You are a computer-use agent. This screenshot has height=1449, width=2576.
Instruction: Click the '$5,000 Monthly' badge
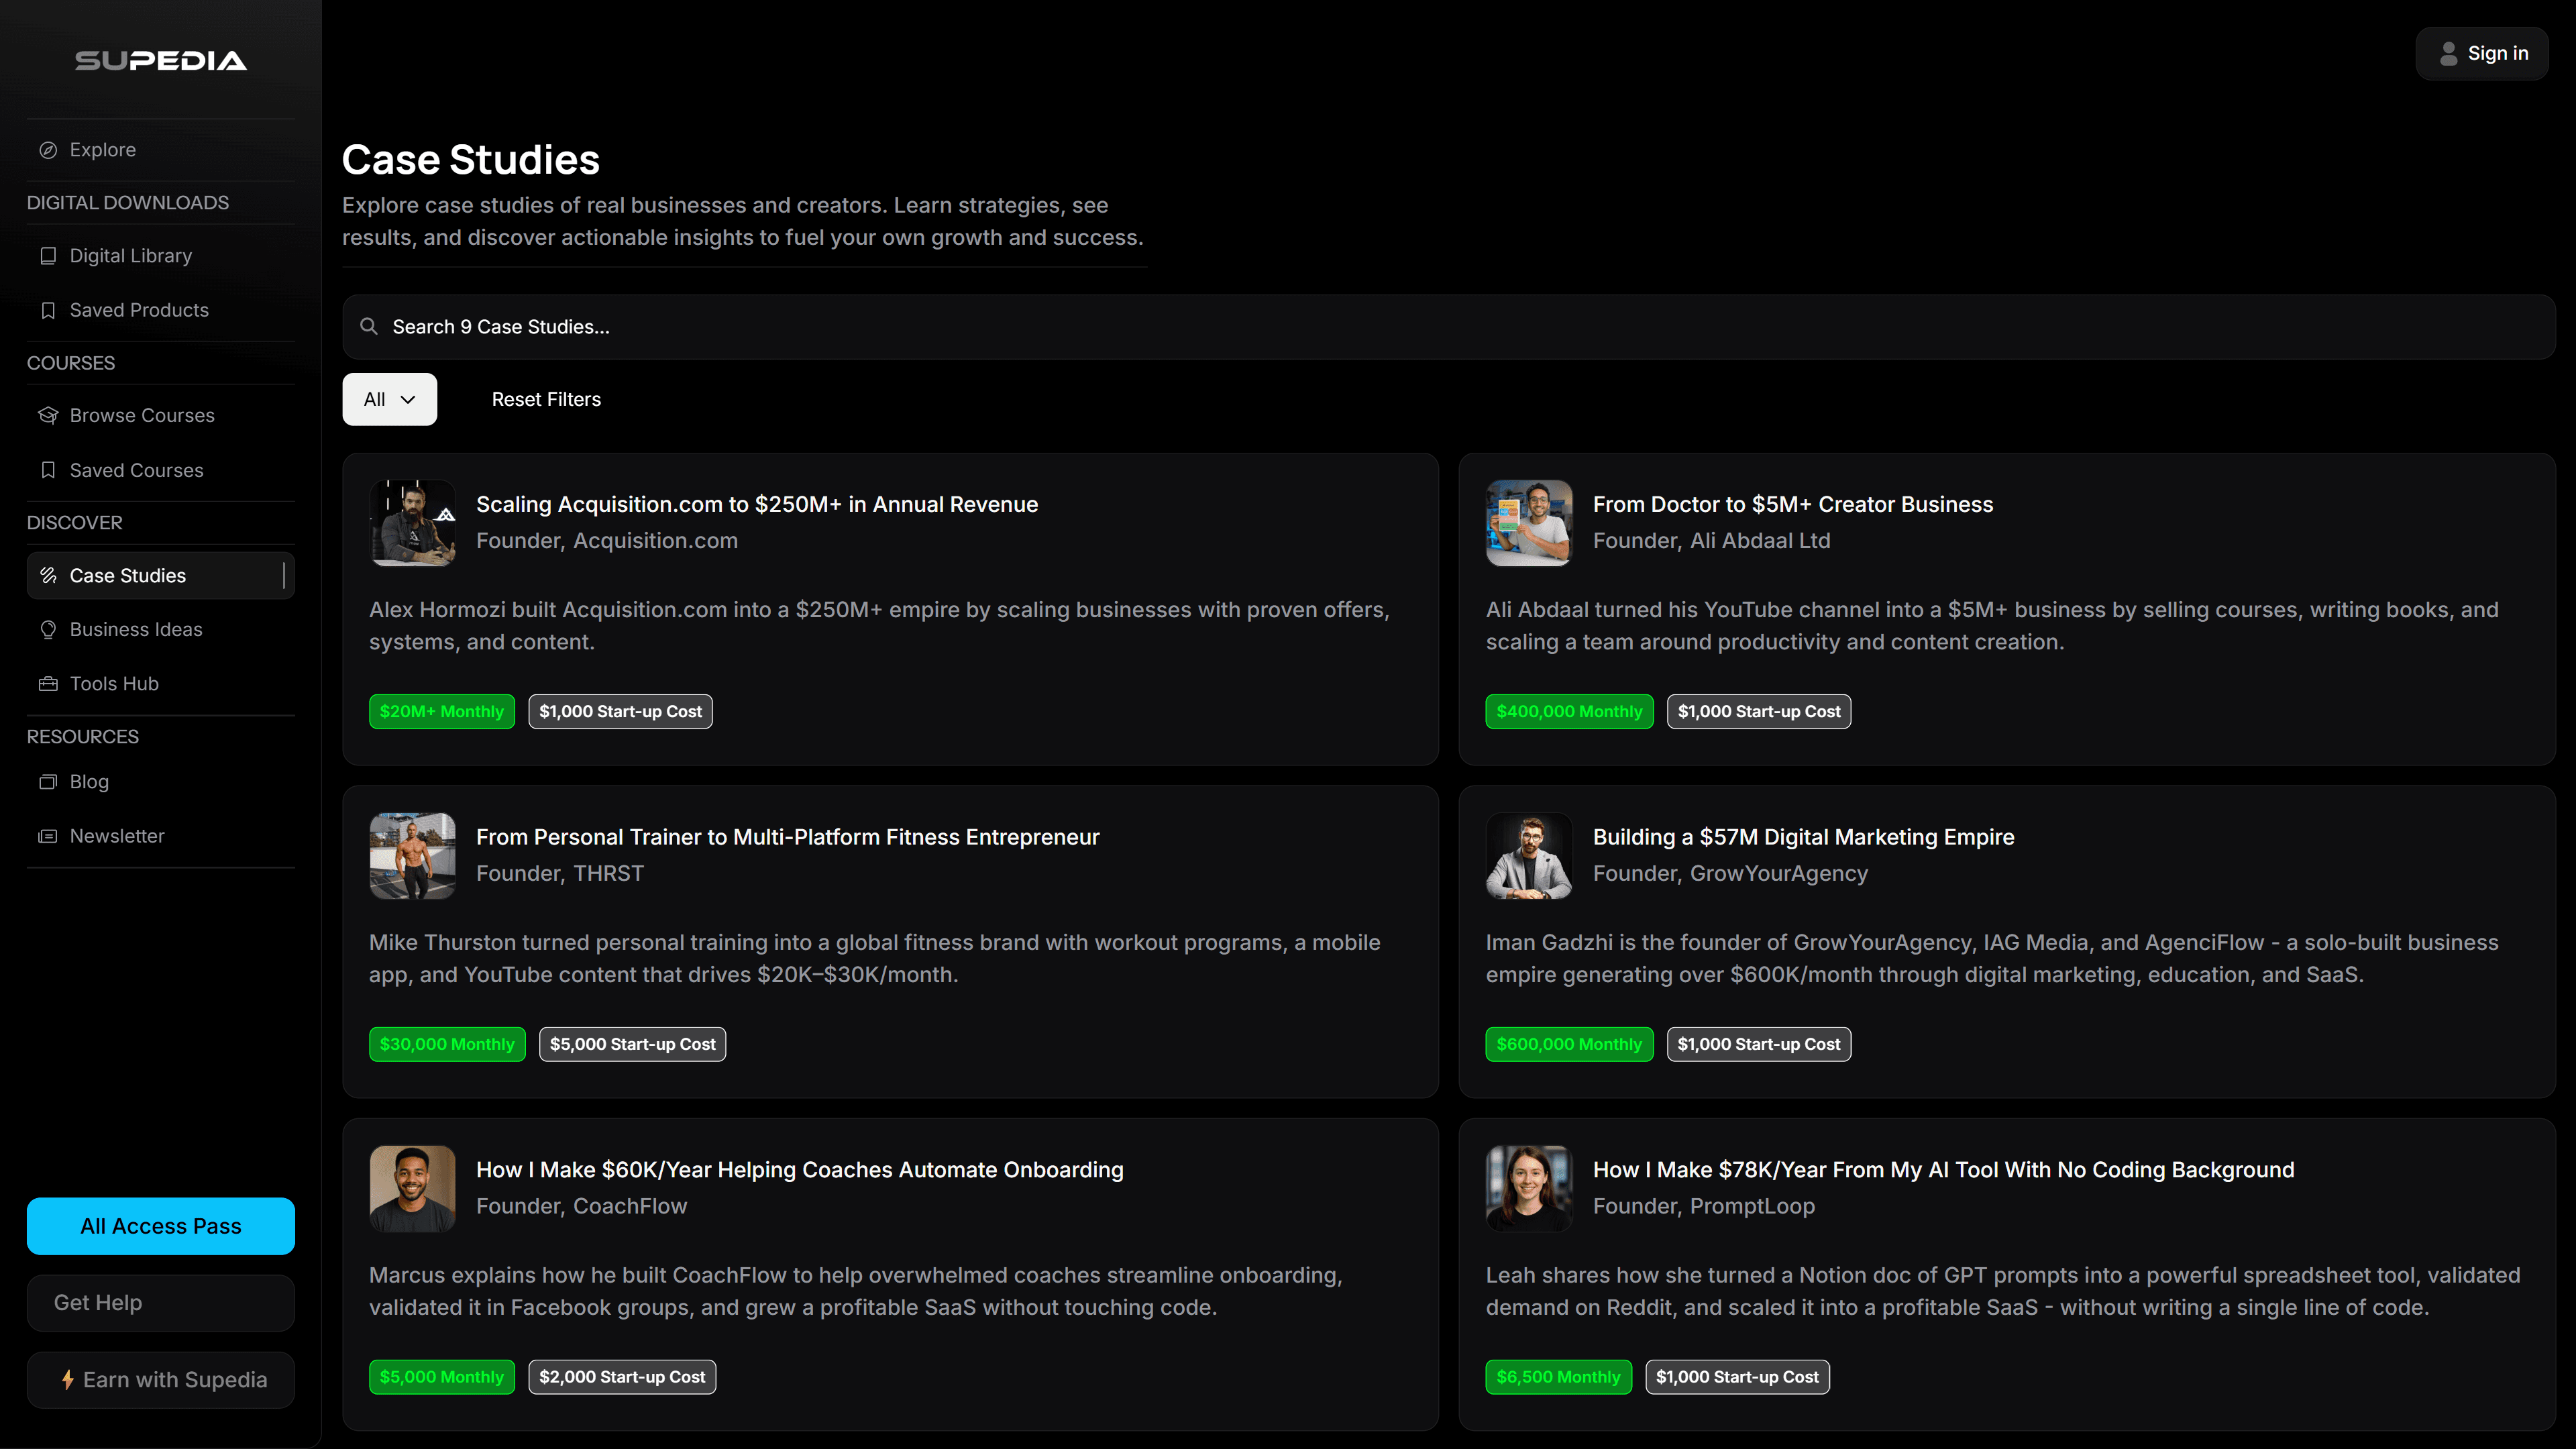coord(442,1378)
